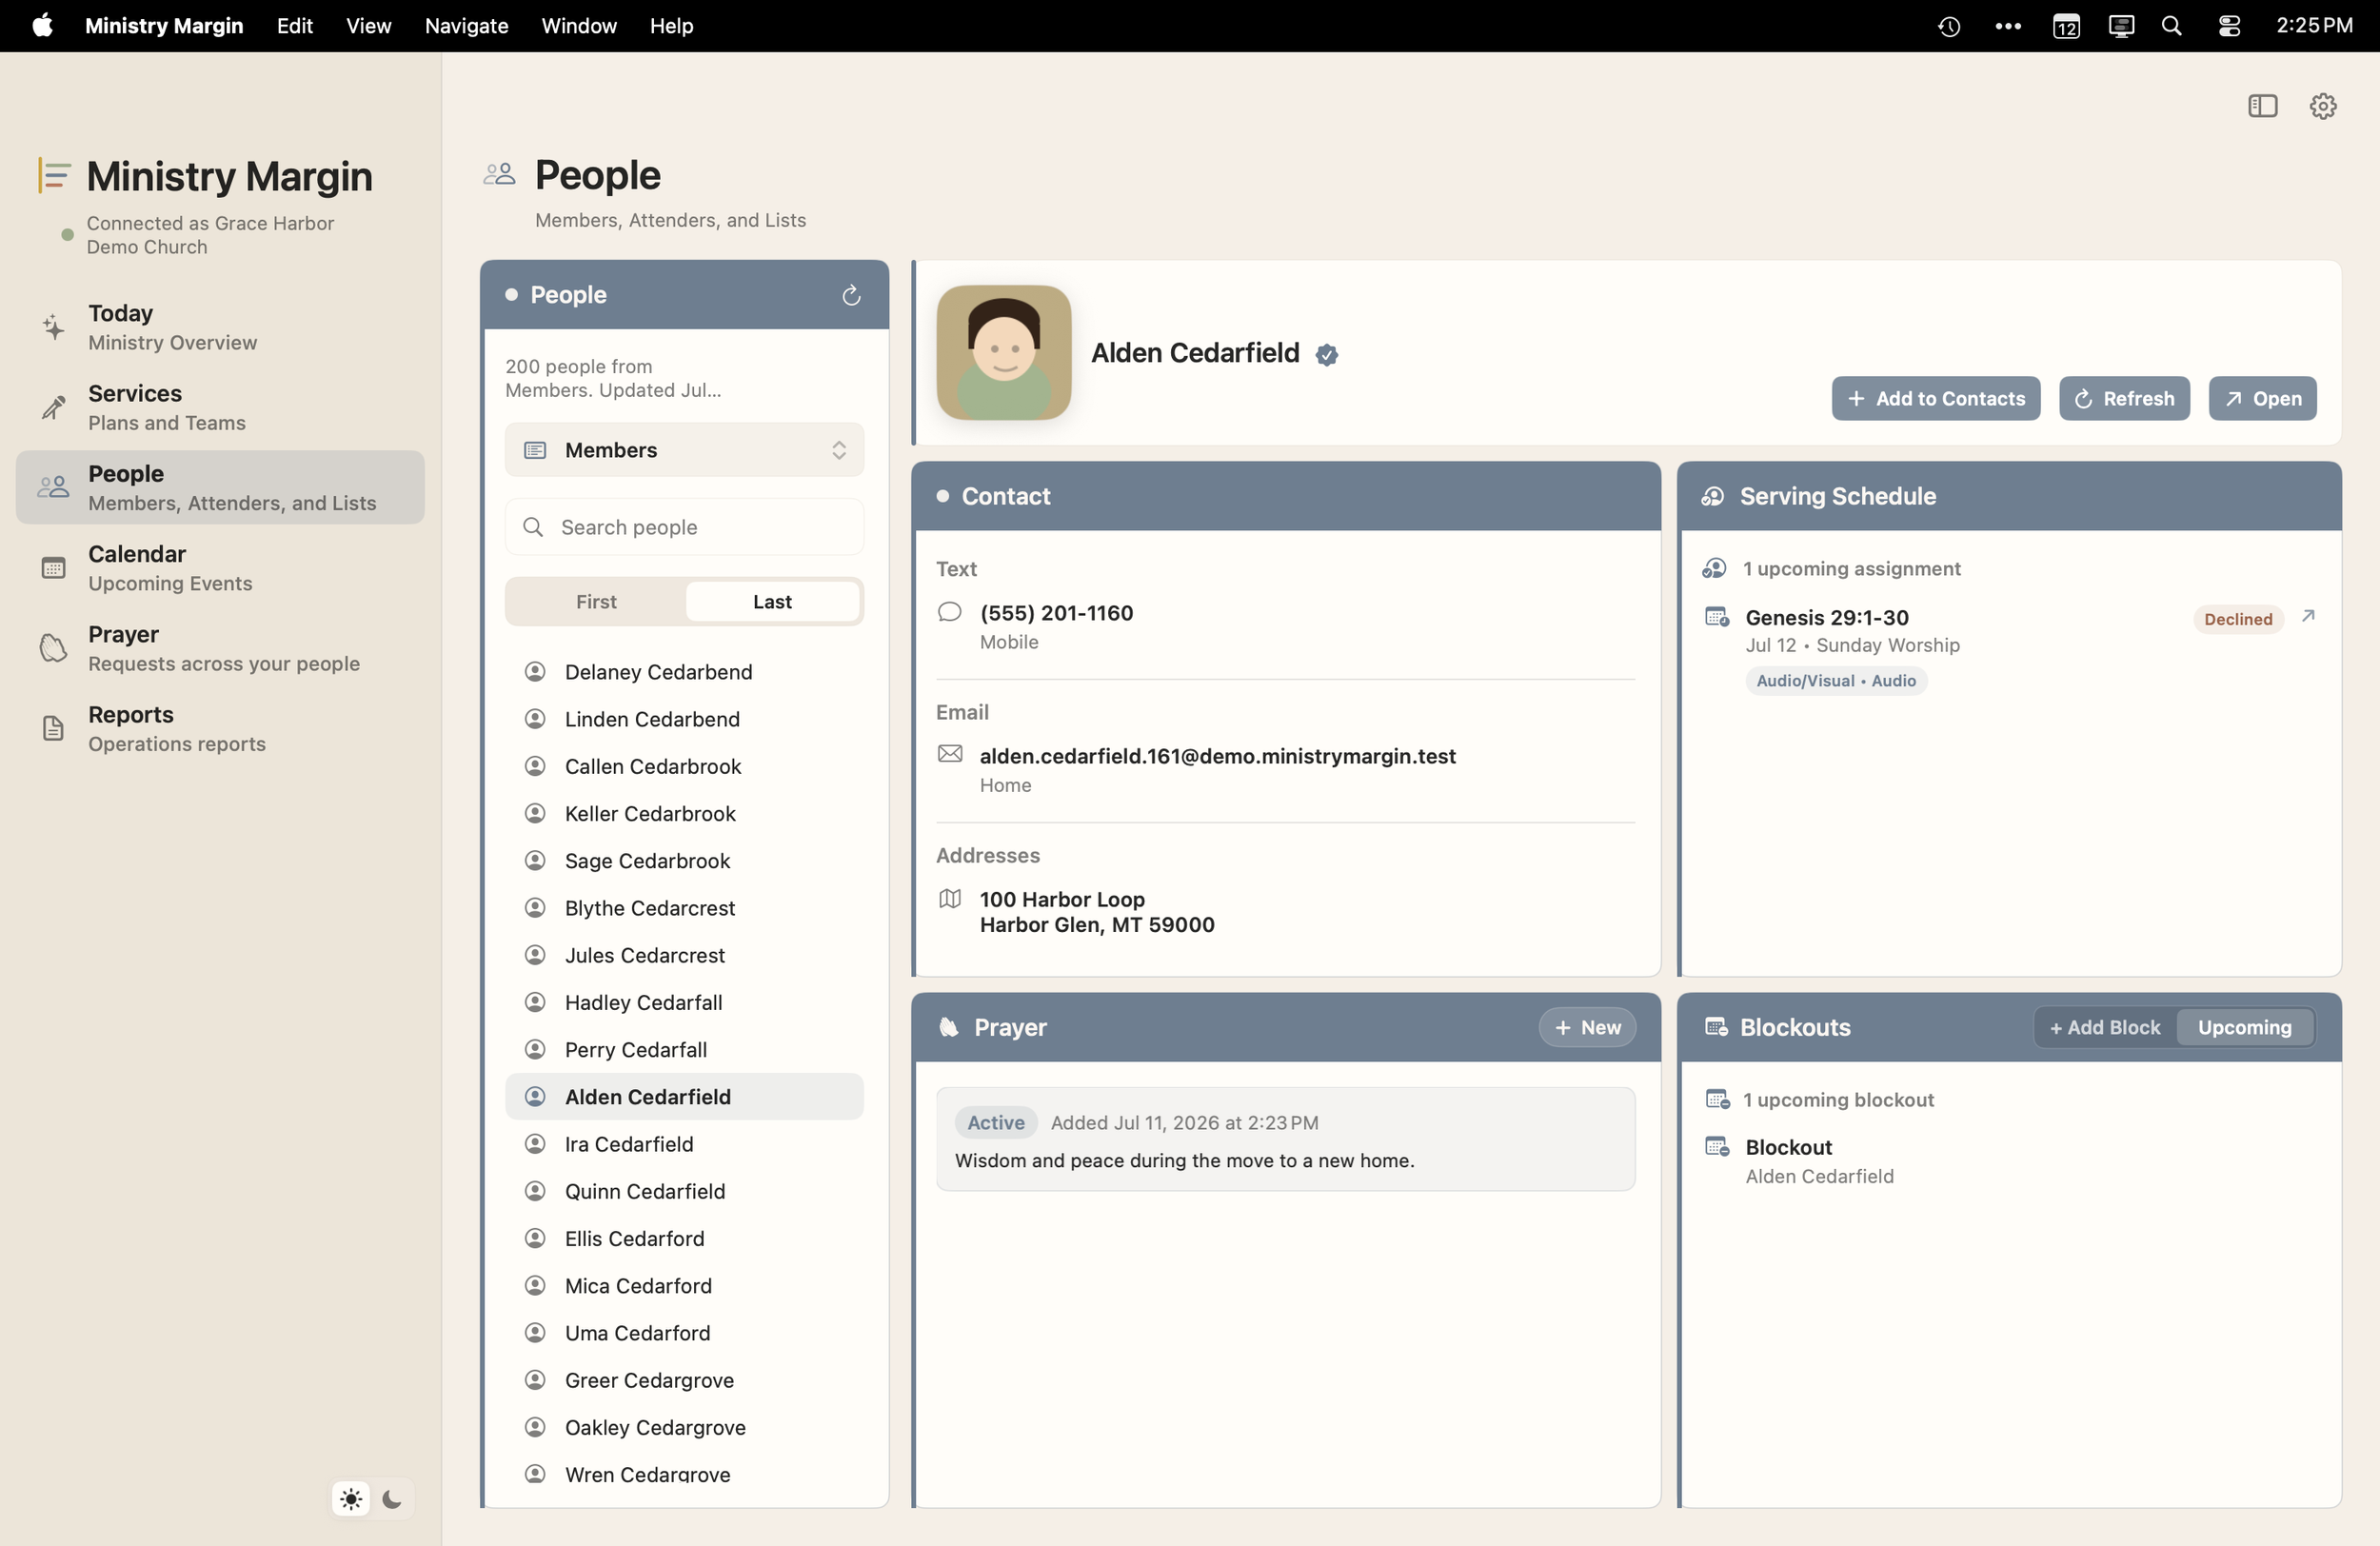The image size is (2380, 1546).
Task: Open the Edit menu
Action: click(295, 26)
